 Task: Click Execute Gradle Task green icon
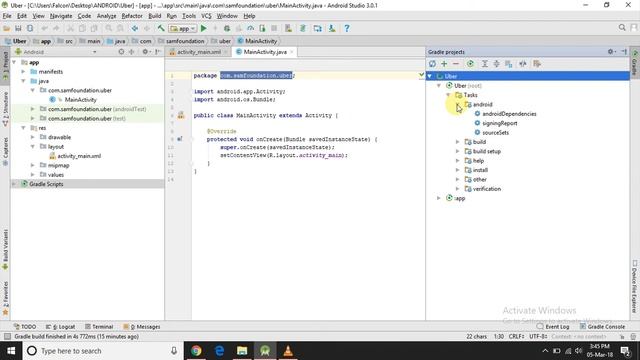[x=470, y=64]
